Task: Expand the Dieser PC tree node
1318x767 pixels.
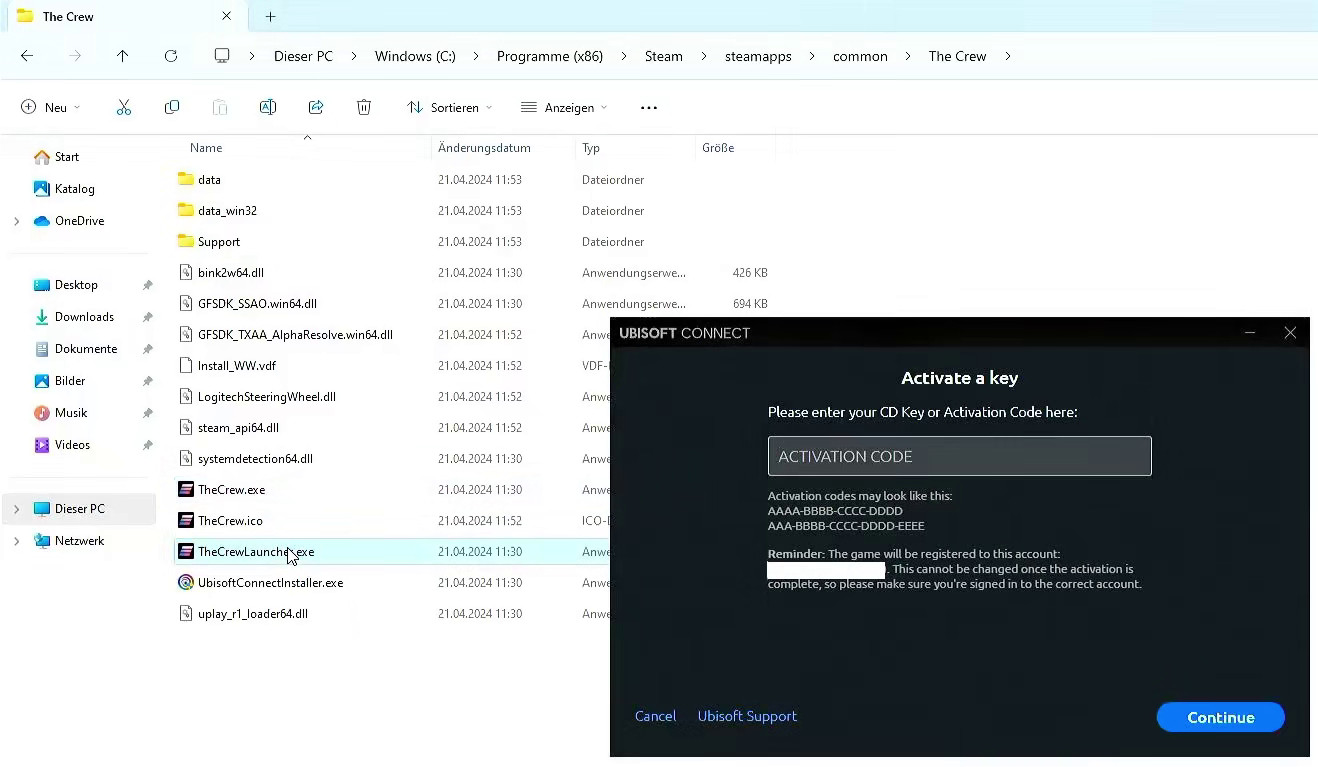Action: point(16,509)
